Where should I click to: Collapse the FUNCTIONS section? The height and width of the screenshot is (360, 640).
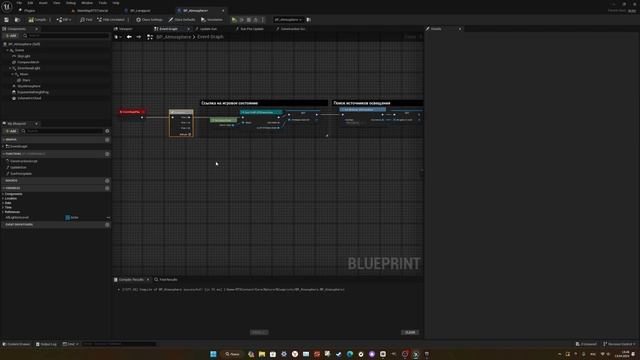pyautogui.click(x=4, y=154)
